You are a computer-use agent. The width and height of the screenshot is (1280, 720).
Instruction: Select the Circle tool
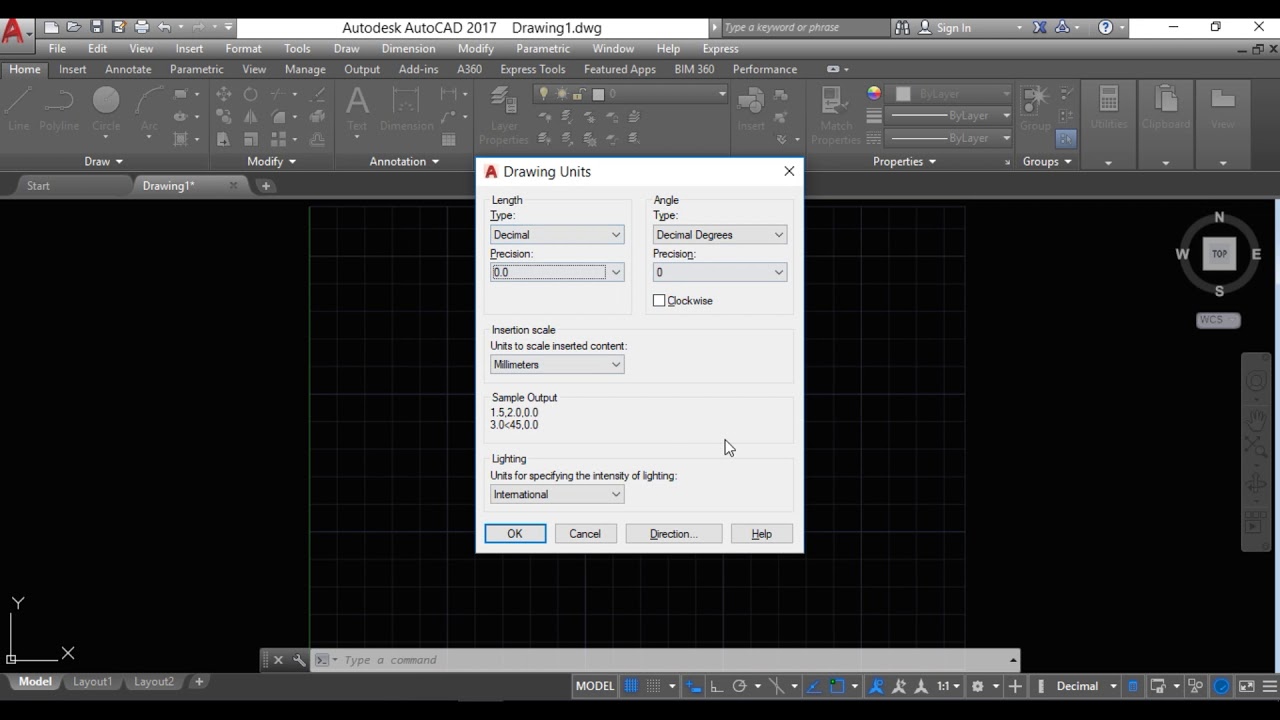click(x=106, y=109)
